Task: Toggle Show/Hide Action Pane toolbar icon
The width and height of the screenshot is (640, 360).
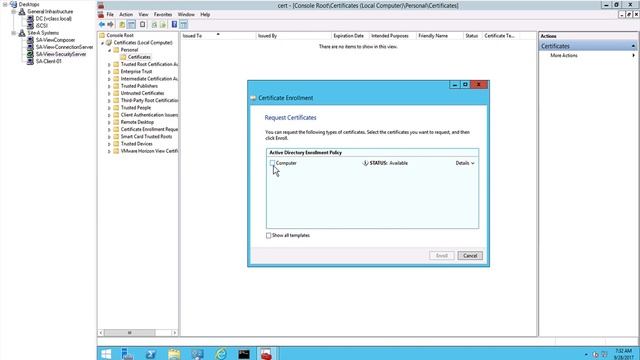Action: pos(184,24)
